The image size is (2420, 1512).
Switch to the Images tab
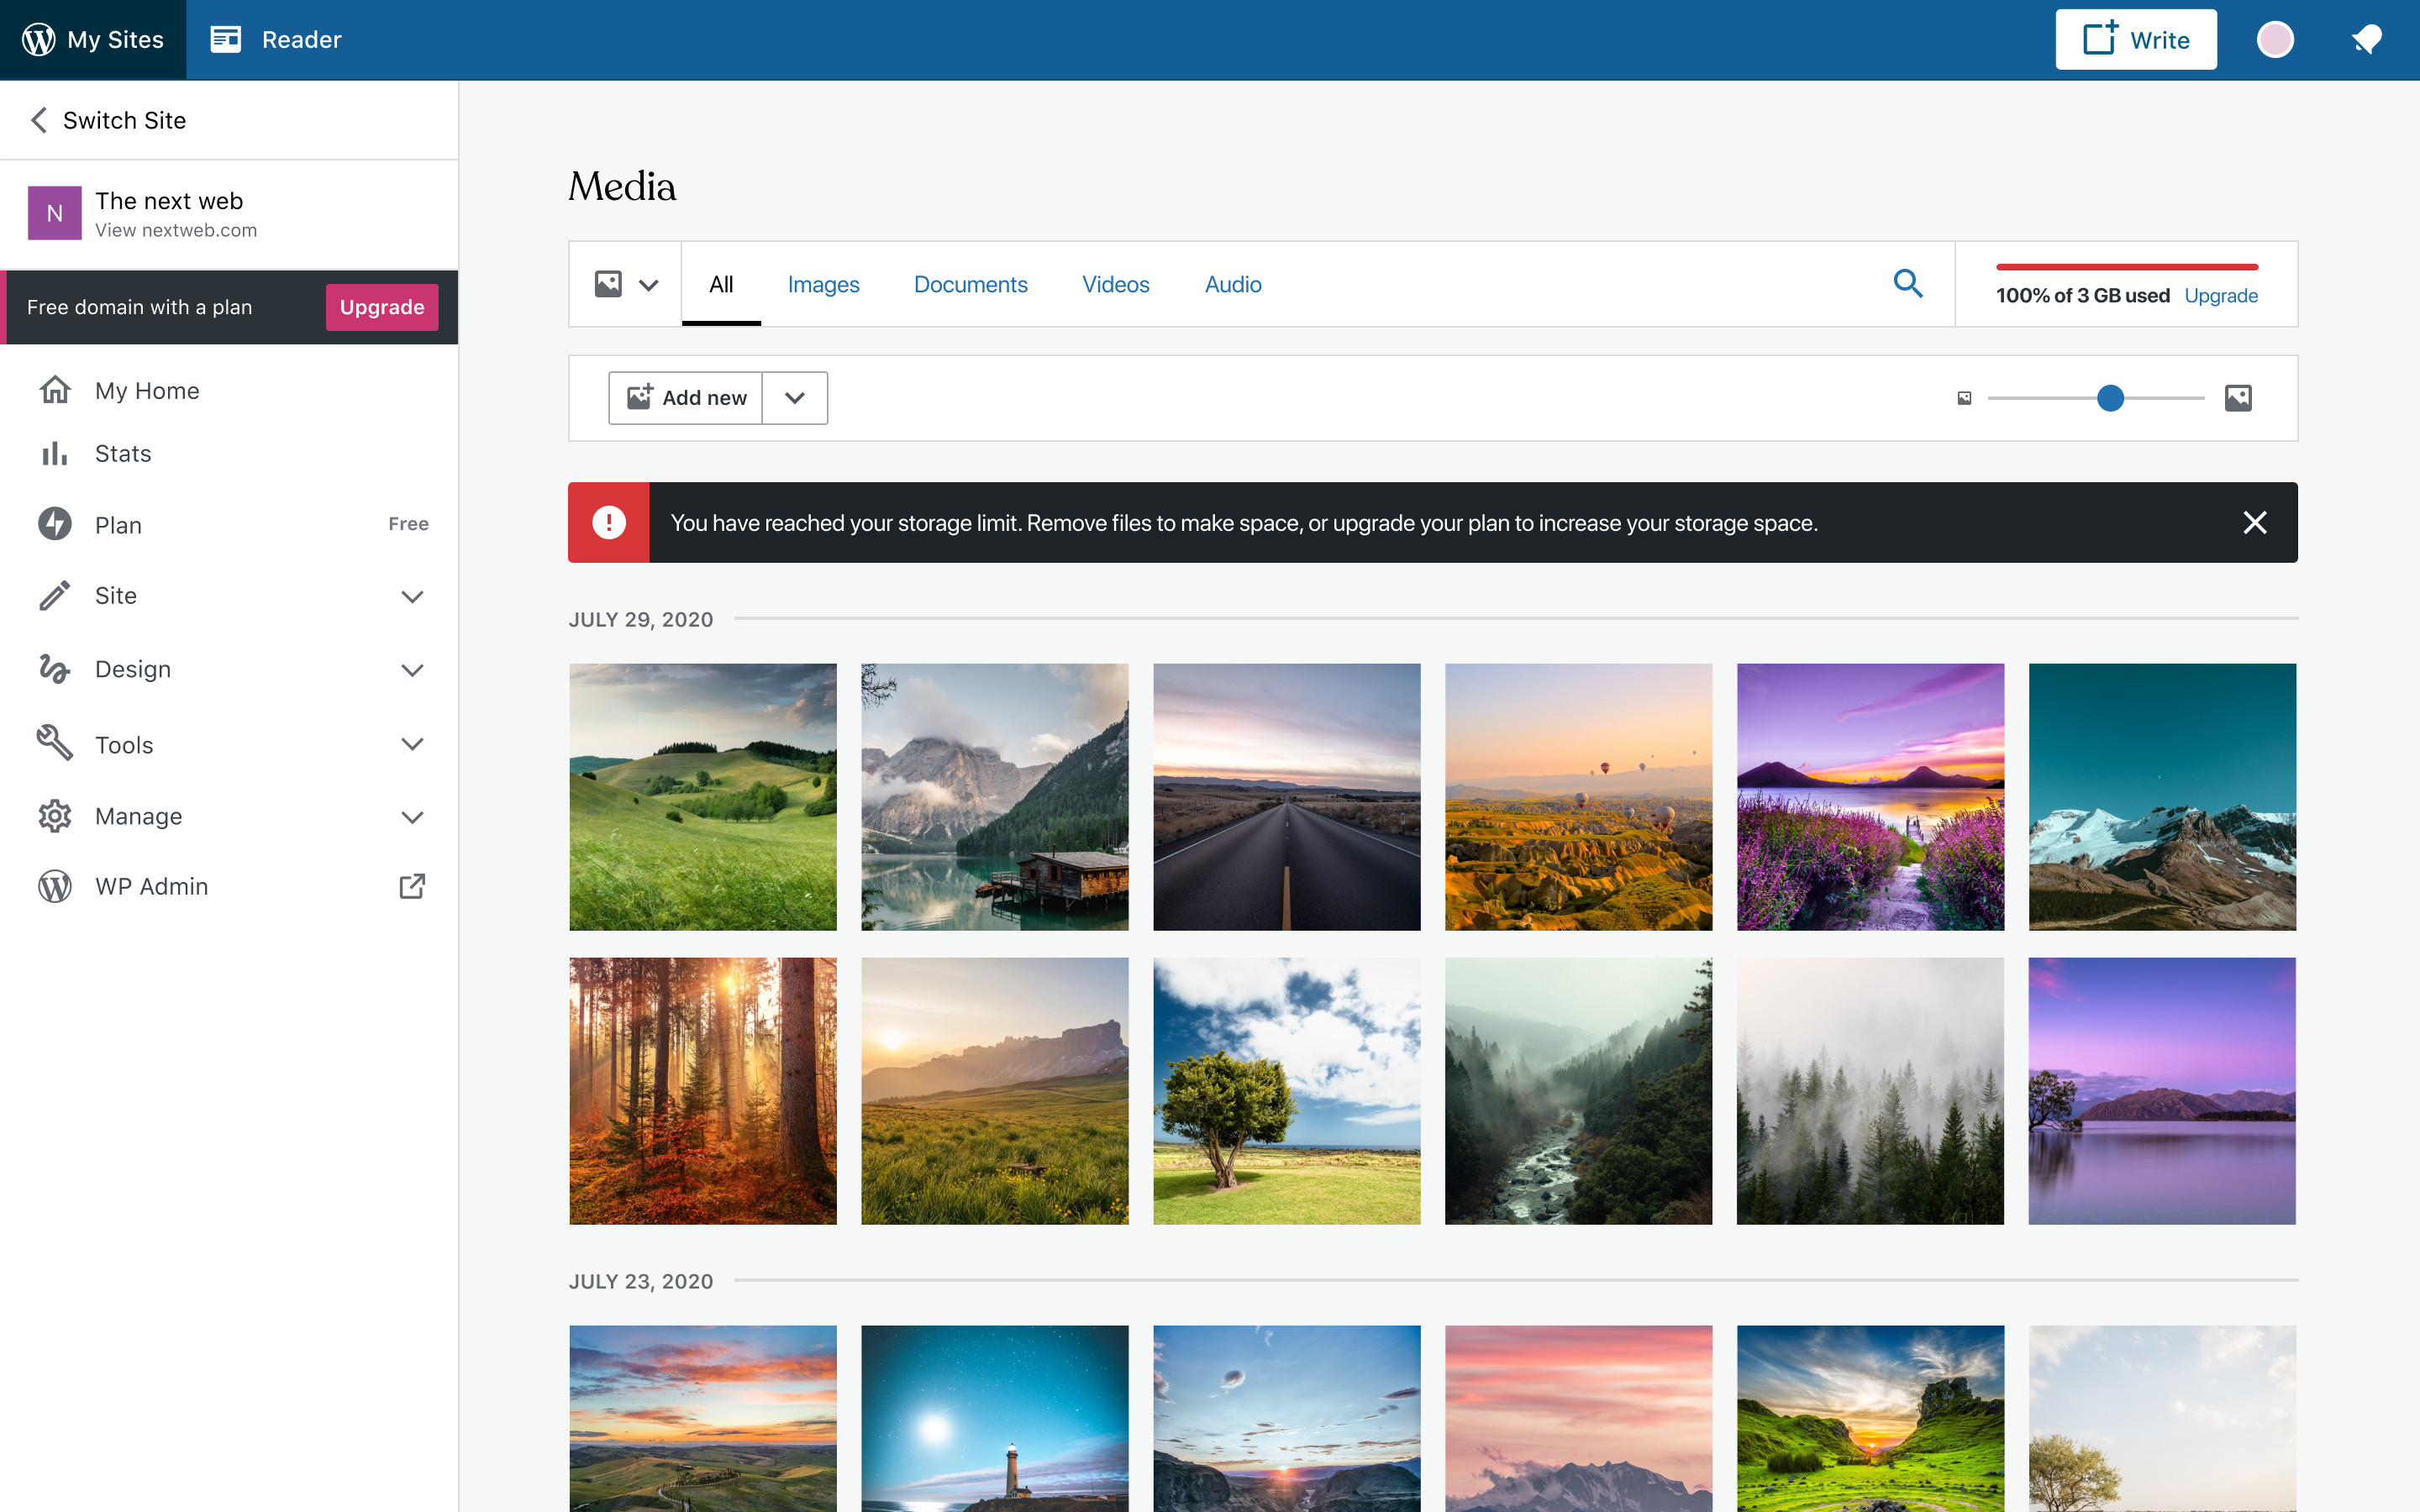pyautogui.click(x=823, y=285)
